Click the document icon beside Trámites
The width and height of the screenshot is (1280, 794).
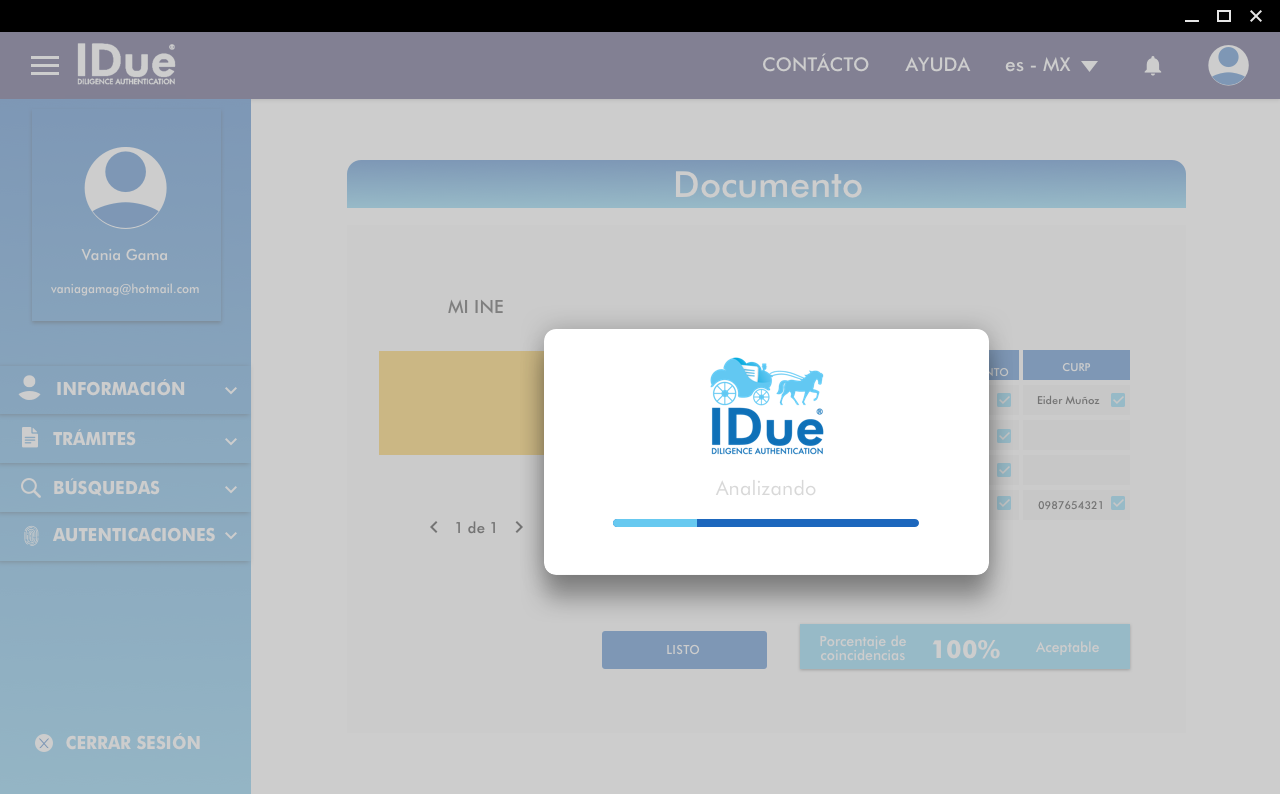[30, 438]
